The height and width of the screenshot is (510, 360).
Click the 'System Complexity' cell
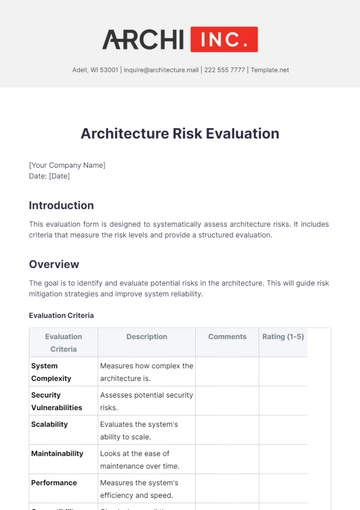pos(64,372)
